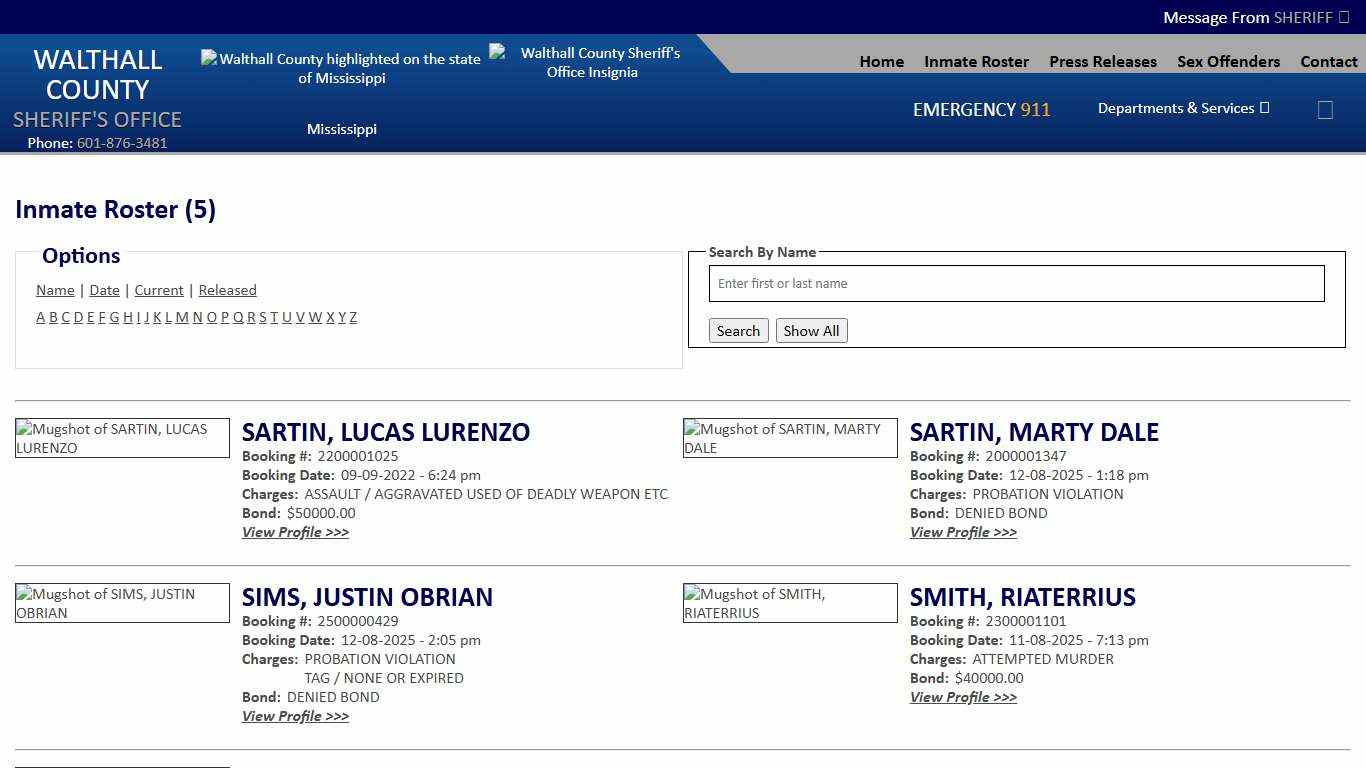This screenshot has width=1366, height=768.
Task: Select the Inmate Roster menu item
Action: point(976,61)
